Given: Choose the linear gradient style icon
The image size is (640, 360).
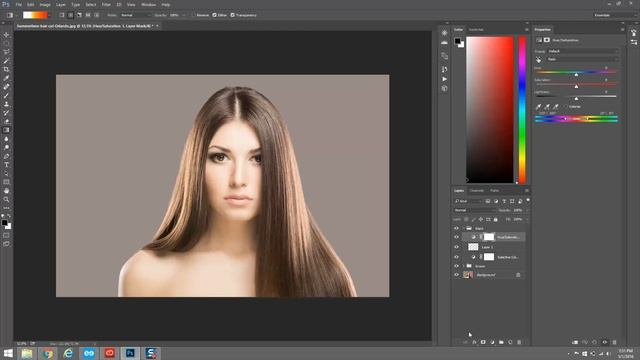Looking at the screenshot, I should pyautogui.click(x=62, y=15).
